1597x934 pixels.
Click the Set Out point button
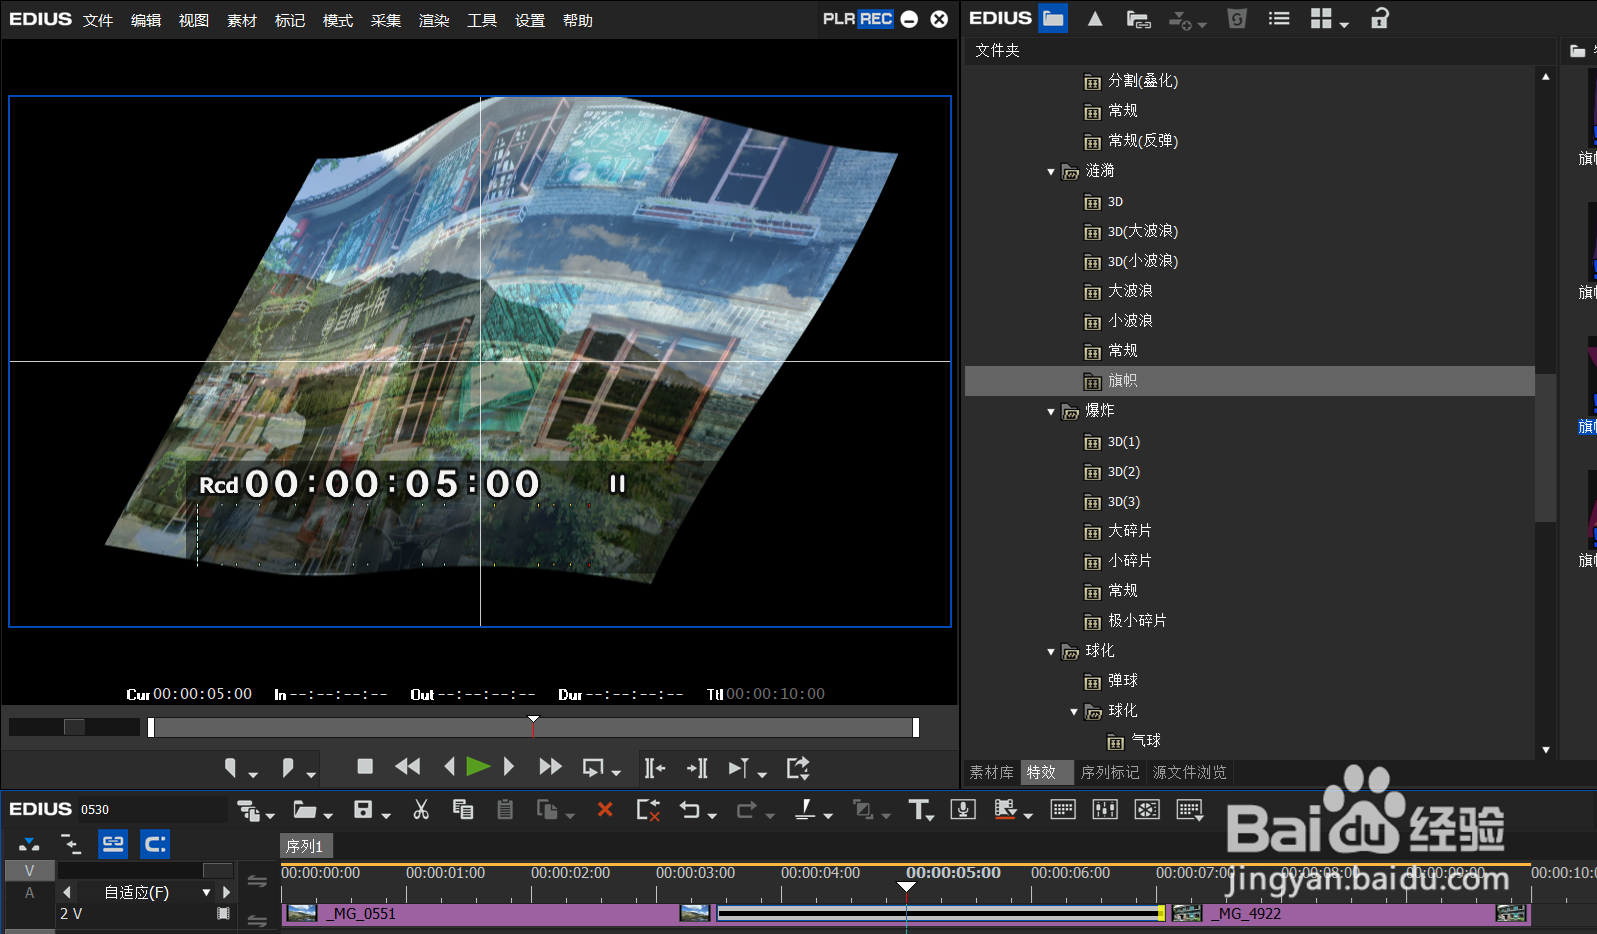tap(288, 768)
